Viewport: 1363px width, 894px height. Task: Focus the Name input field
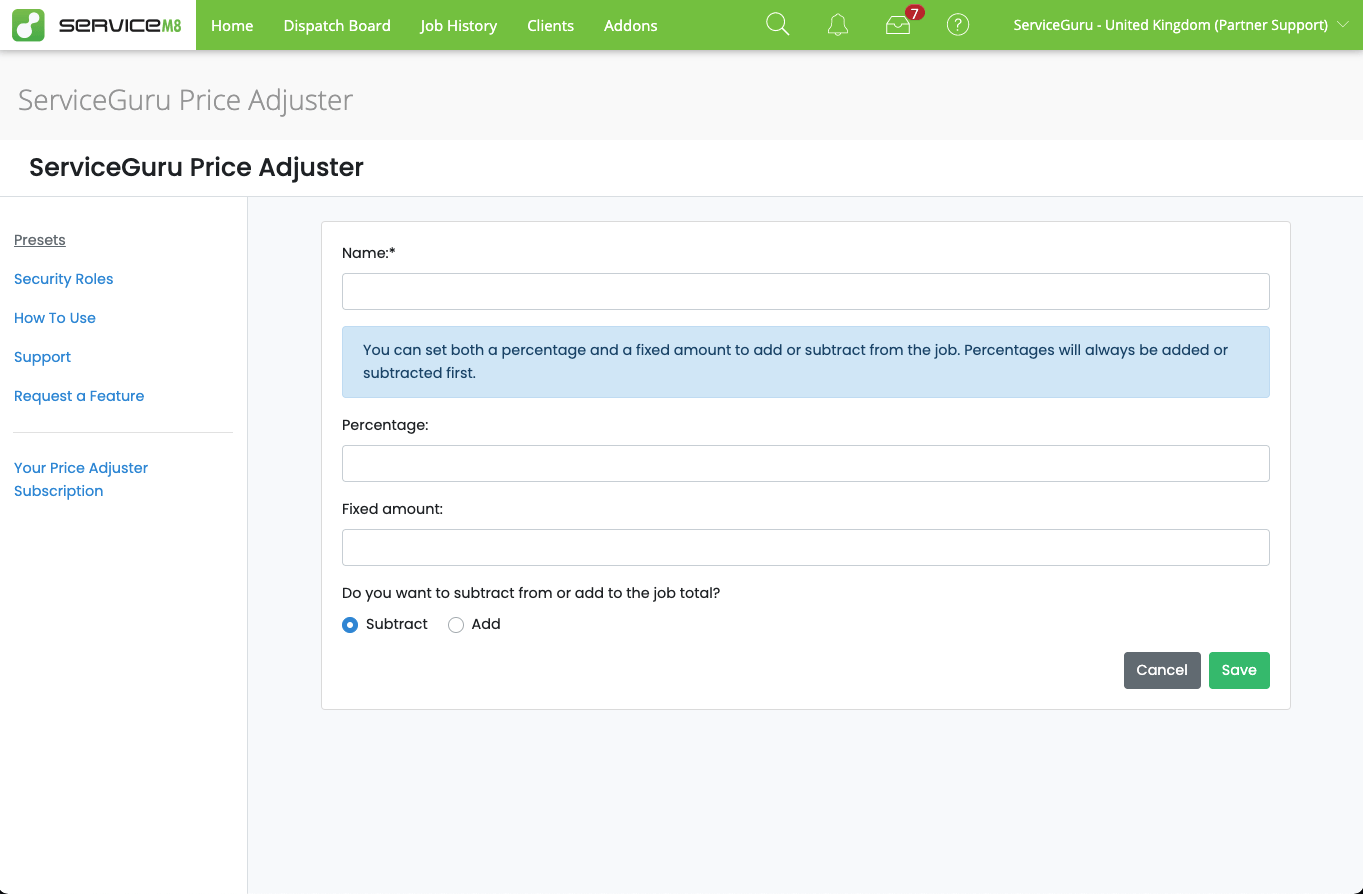click(x=806, y=291)
